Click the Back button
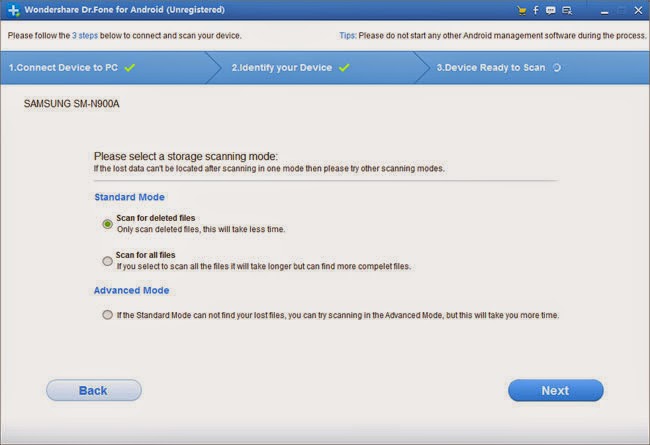The width and height of the screenshot is (650, 445). pos(94,390)
